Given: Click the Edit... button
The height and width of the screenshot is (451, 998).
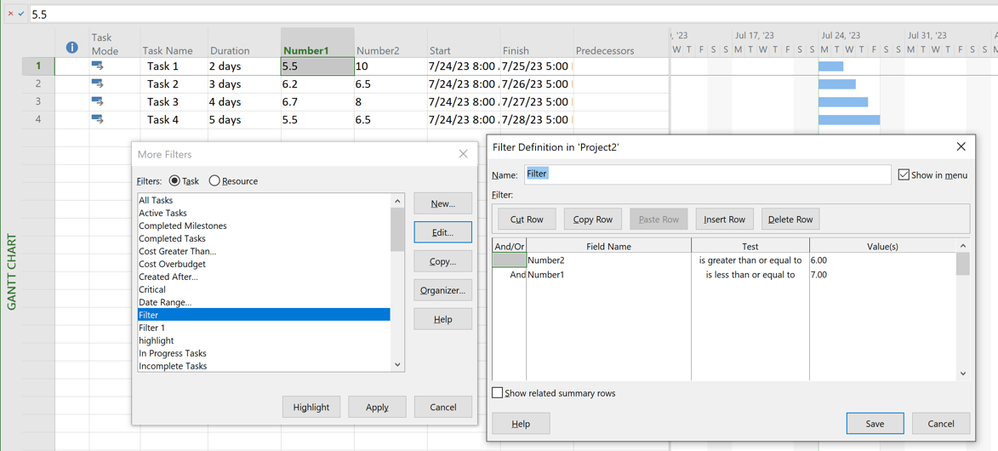Looking at the screenshot, I should 443,232.
